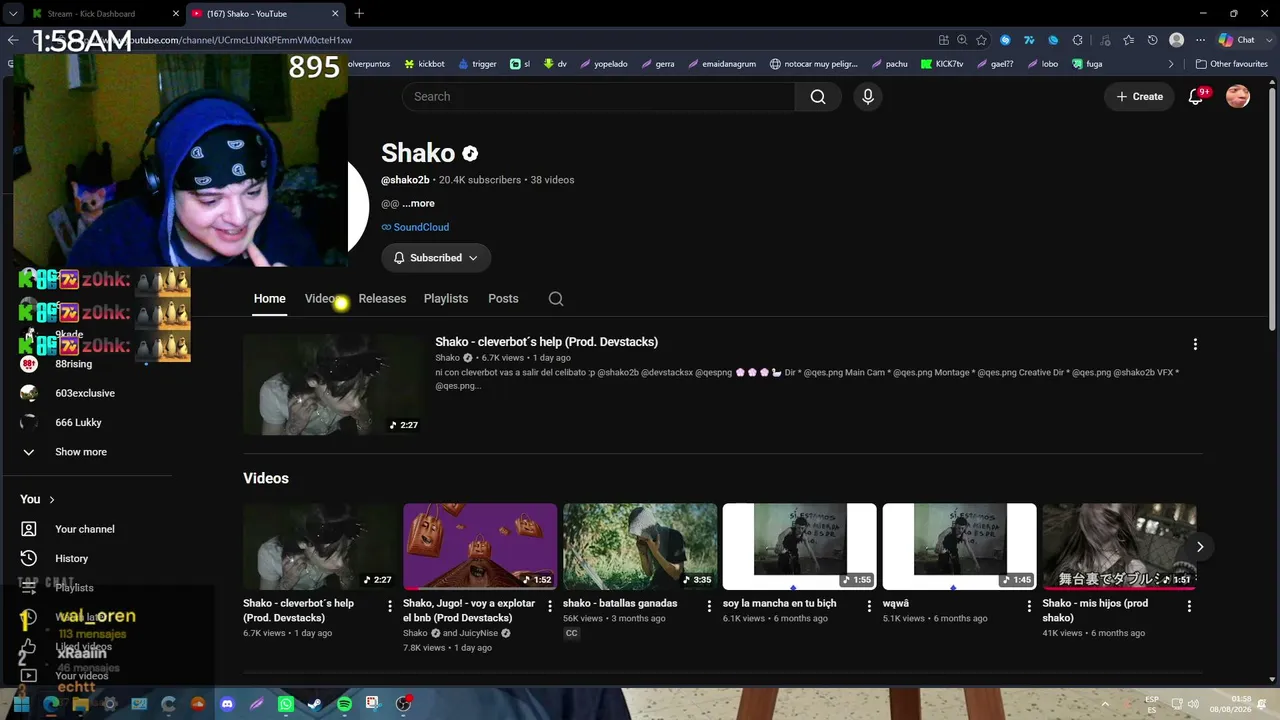Open the YouTube account avatar menu
The width and height of the screenshot is (1280, 720).
pyautogui.click(x=1238, y=97)
